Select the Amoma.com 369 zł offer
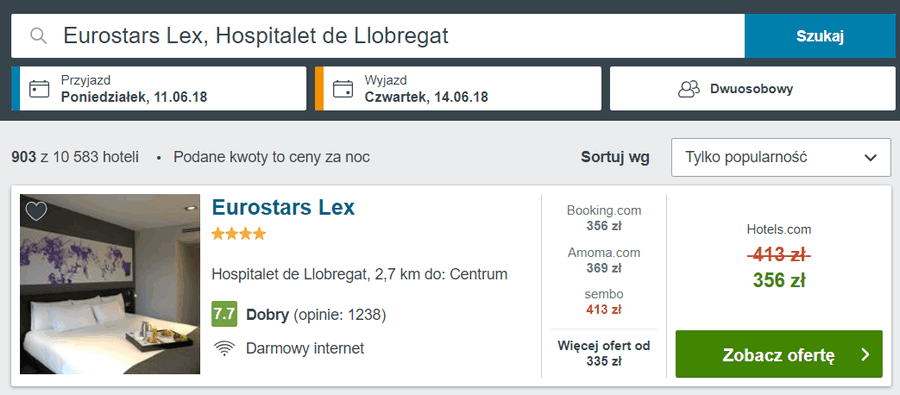This screenshot has width=900, height=395. click(604, 260)
